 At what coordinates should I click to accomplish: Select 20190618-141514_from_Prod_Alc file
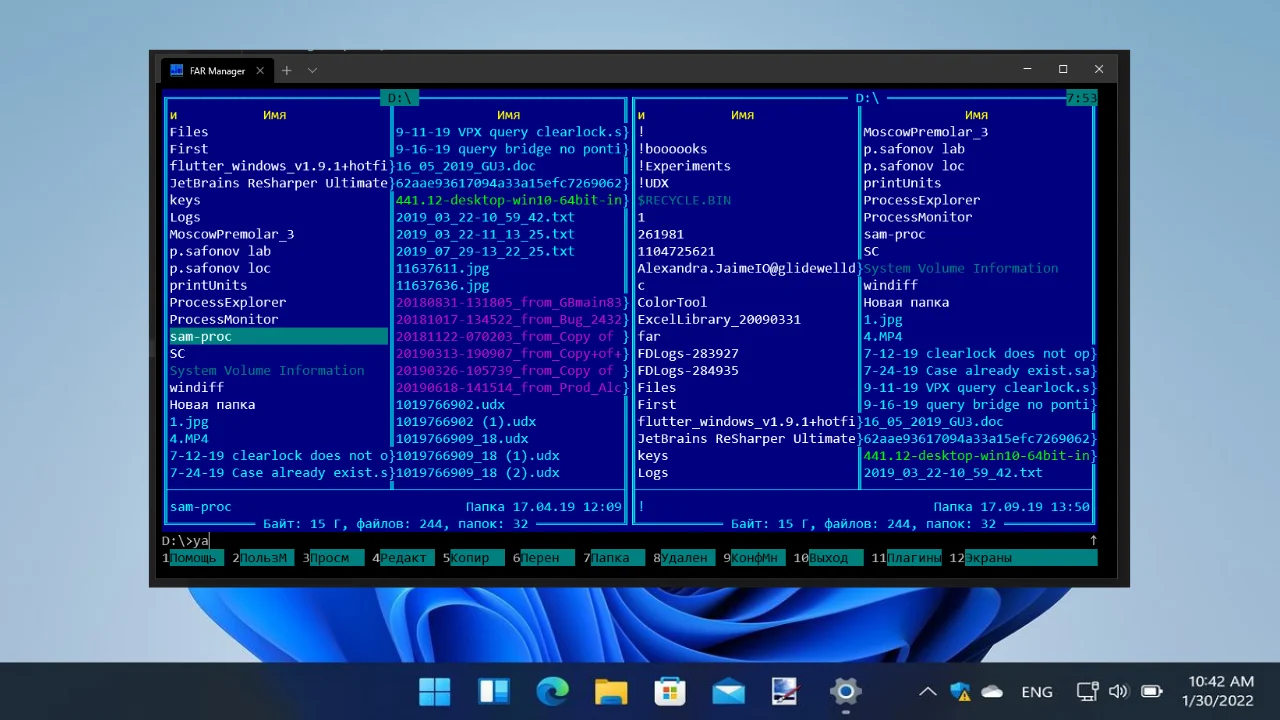(509, 387)
